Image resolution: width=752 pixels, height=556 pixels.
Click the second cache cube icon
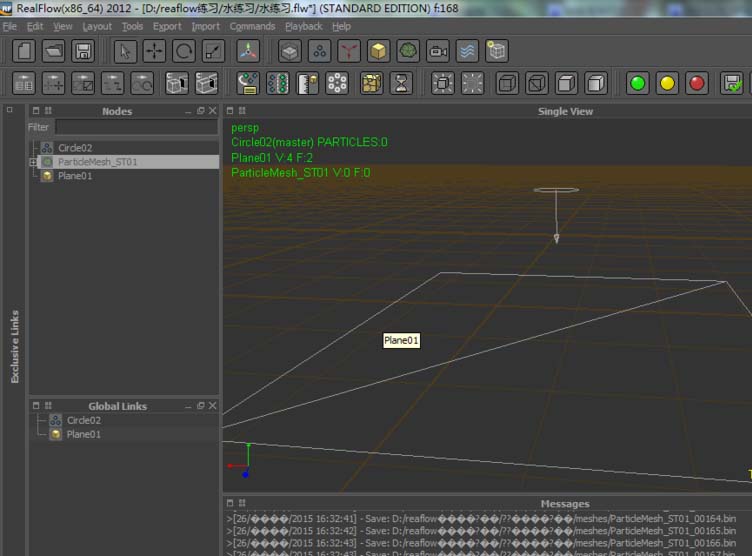tap(206, 83)
